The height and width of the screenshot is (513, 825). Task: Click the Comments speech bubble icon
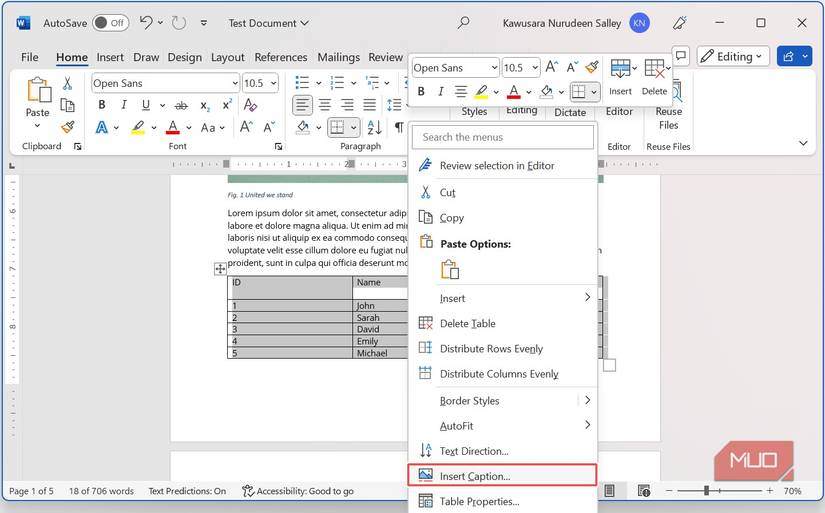tap(680, 56)
